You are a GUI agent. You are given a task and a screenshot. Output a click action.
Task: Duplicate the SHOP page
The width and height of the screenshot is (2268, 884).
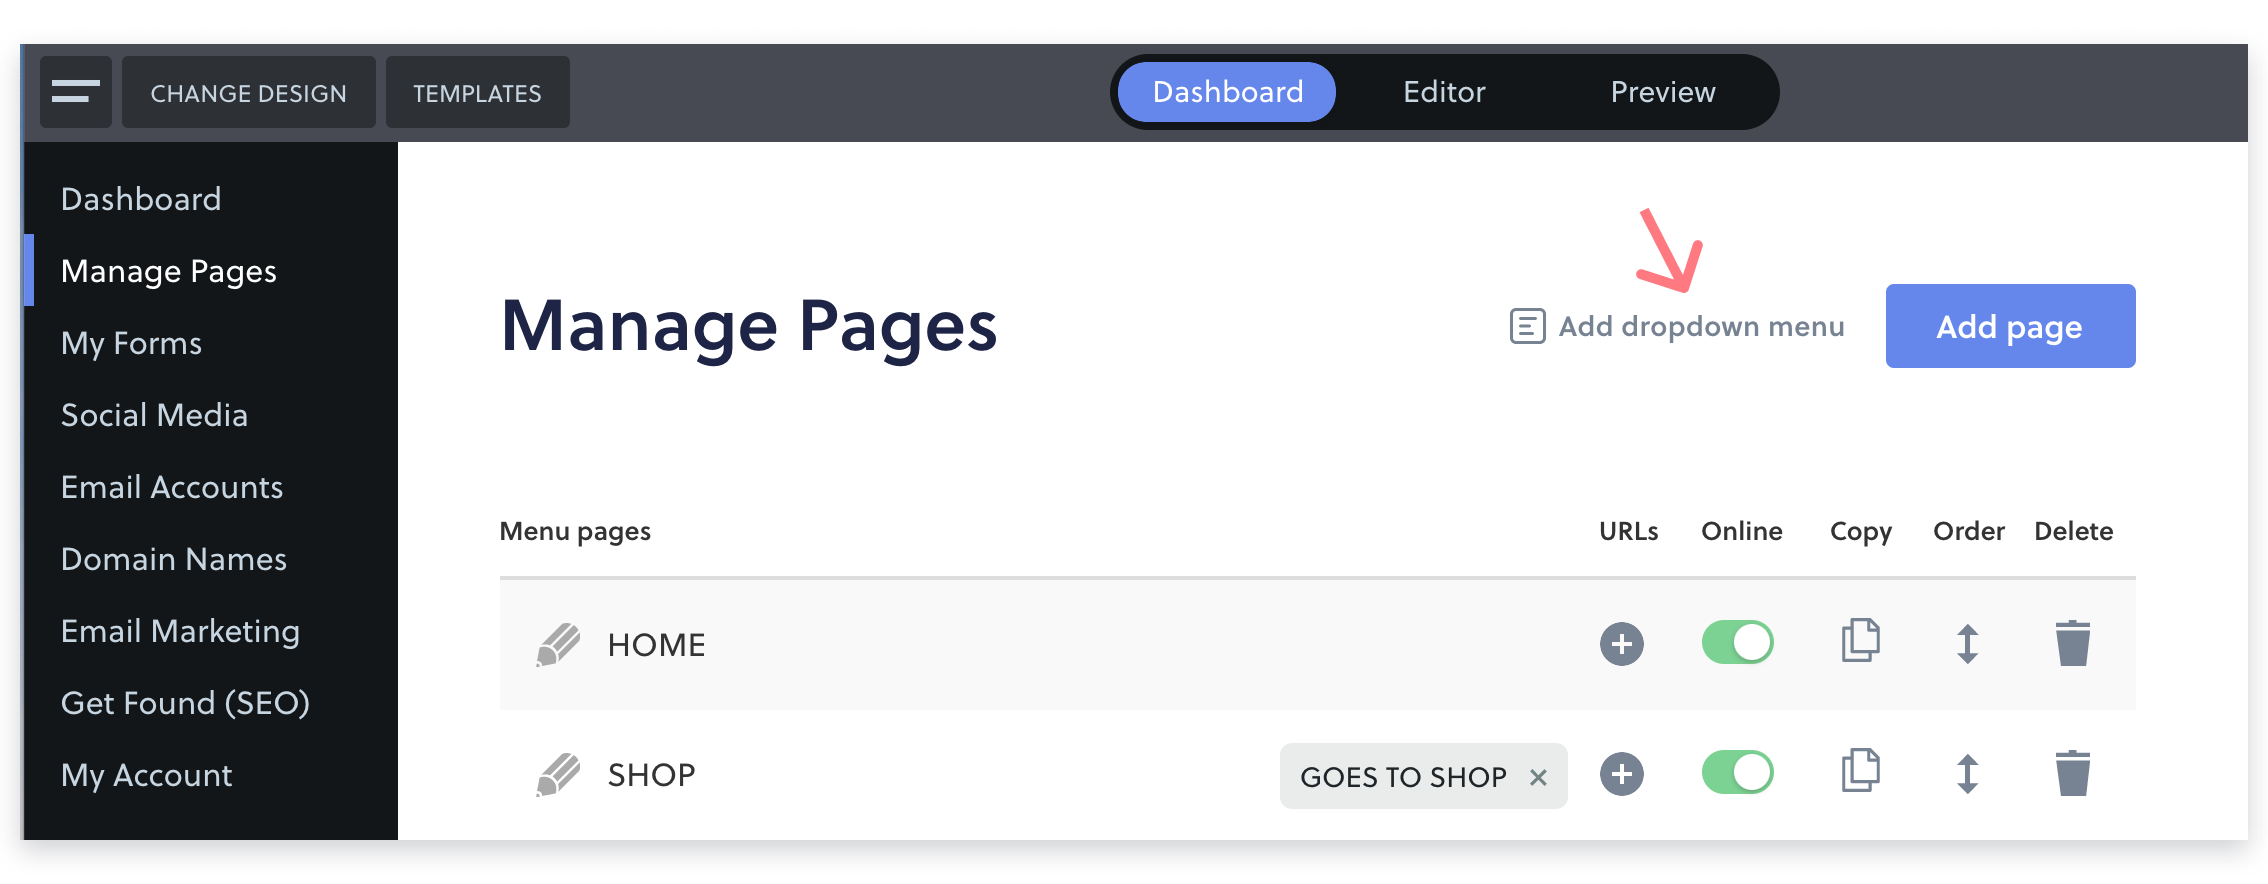click(x=1860, y=772)
